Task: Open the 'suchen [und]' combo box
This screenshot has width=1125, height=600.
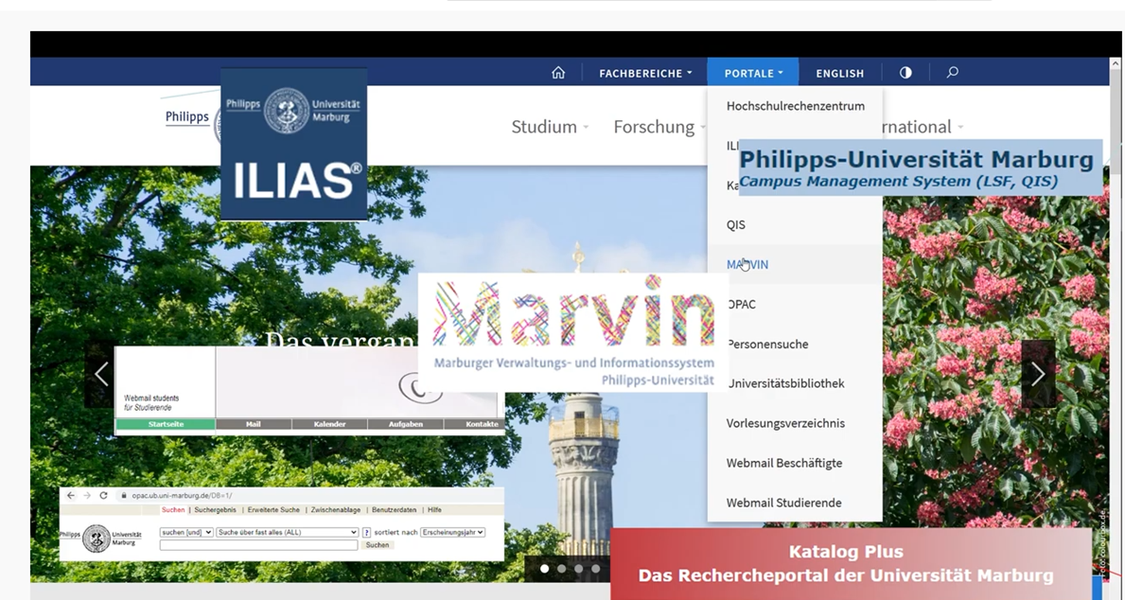Action: (187, 533)
